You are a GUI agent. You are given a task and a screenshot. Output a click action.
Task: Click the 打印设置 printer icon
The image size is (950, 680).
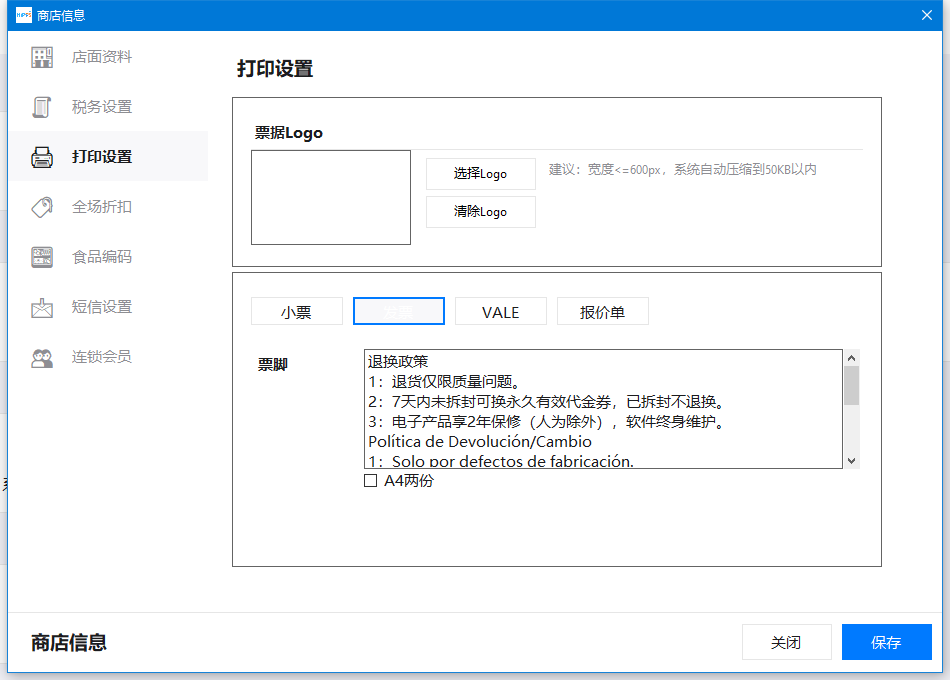click(42, 157)
